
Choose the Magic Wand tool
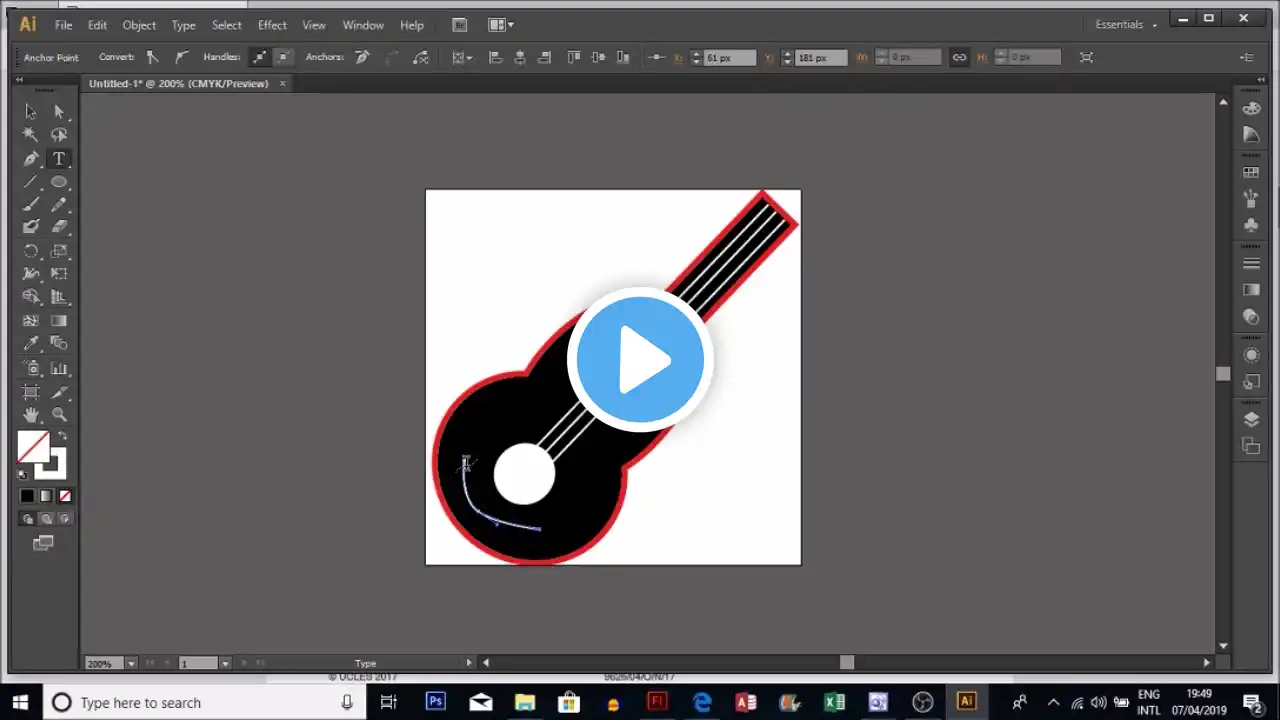pos(30,134)
